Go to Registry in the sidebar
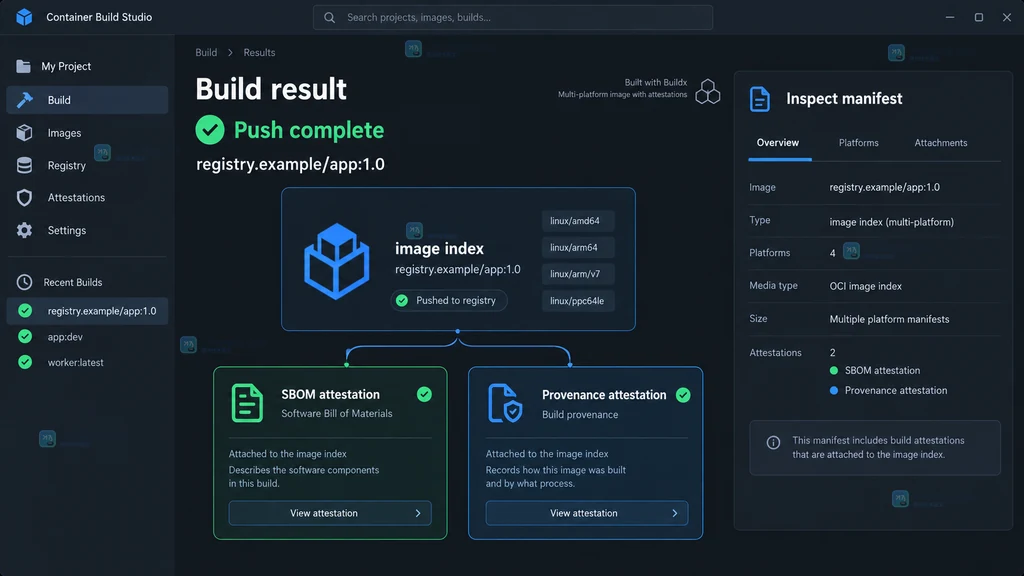The width and height of the screenshot is (1024, 576). tap(88, 165)
